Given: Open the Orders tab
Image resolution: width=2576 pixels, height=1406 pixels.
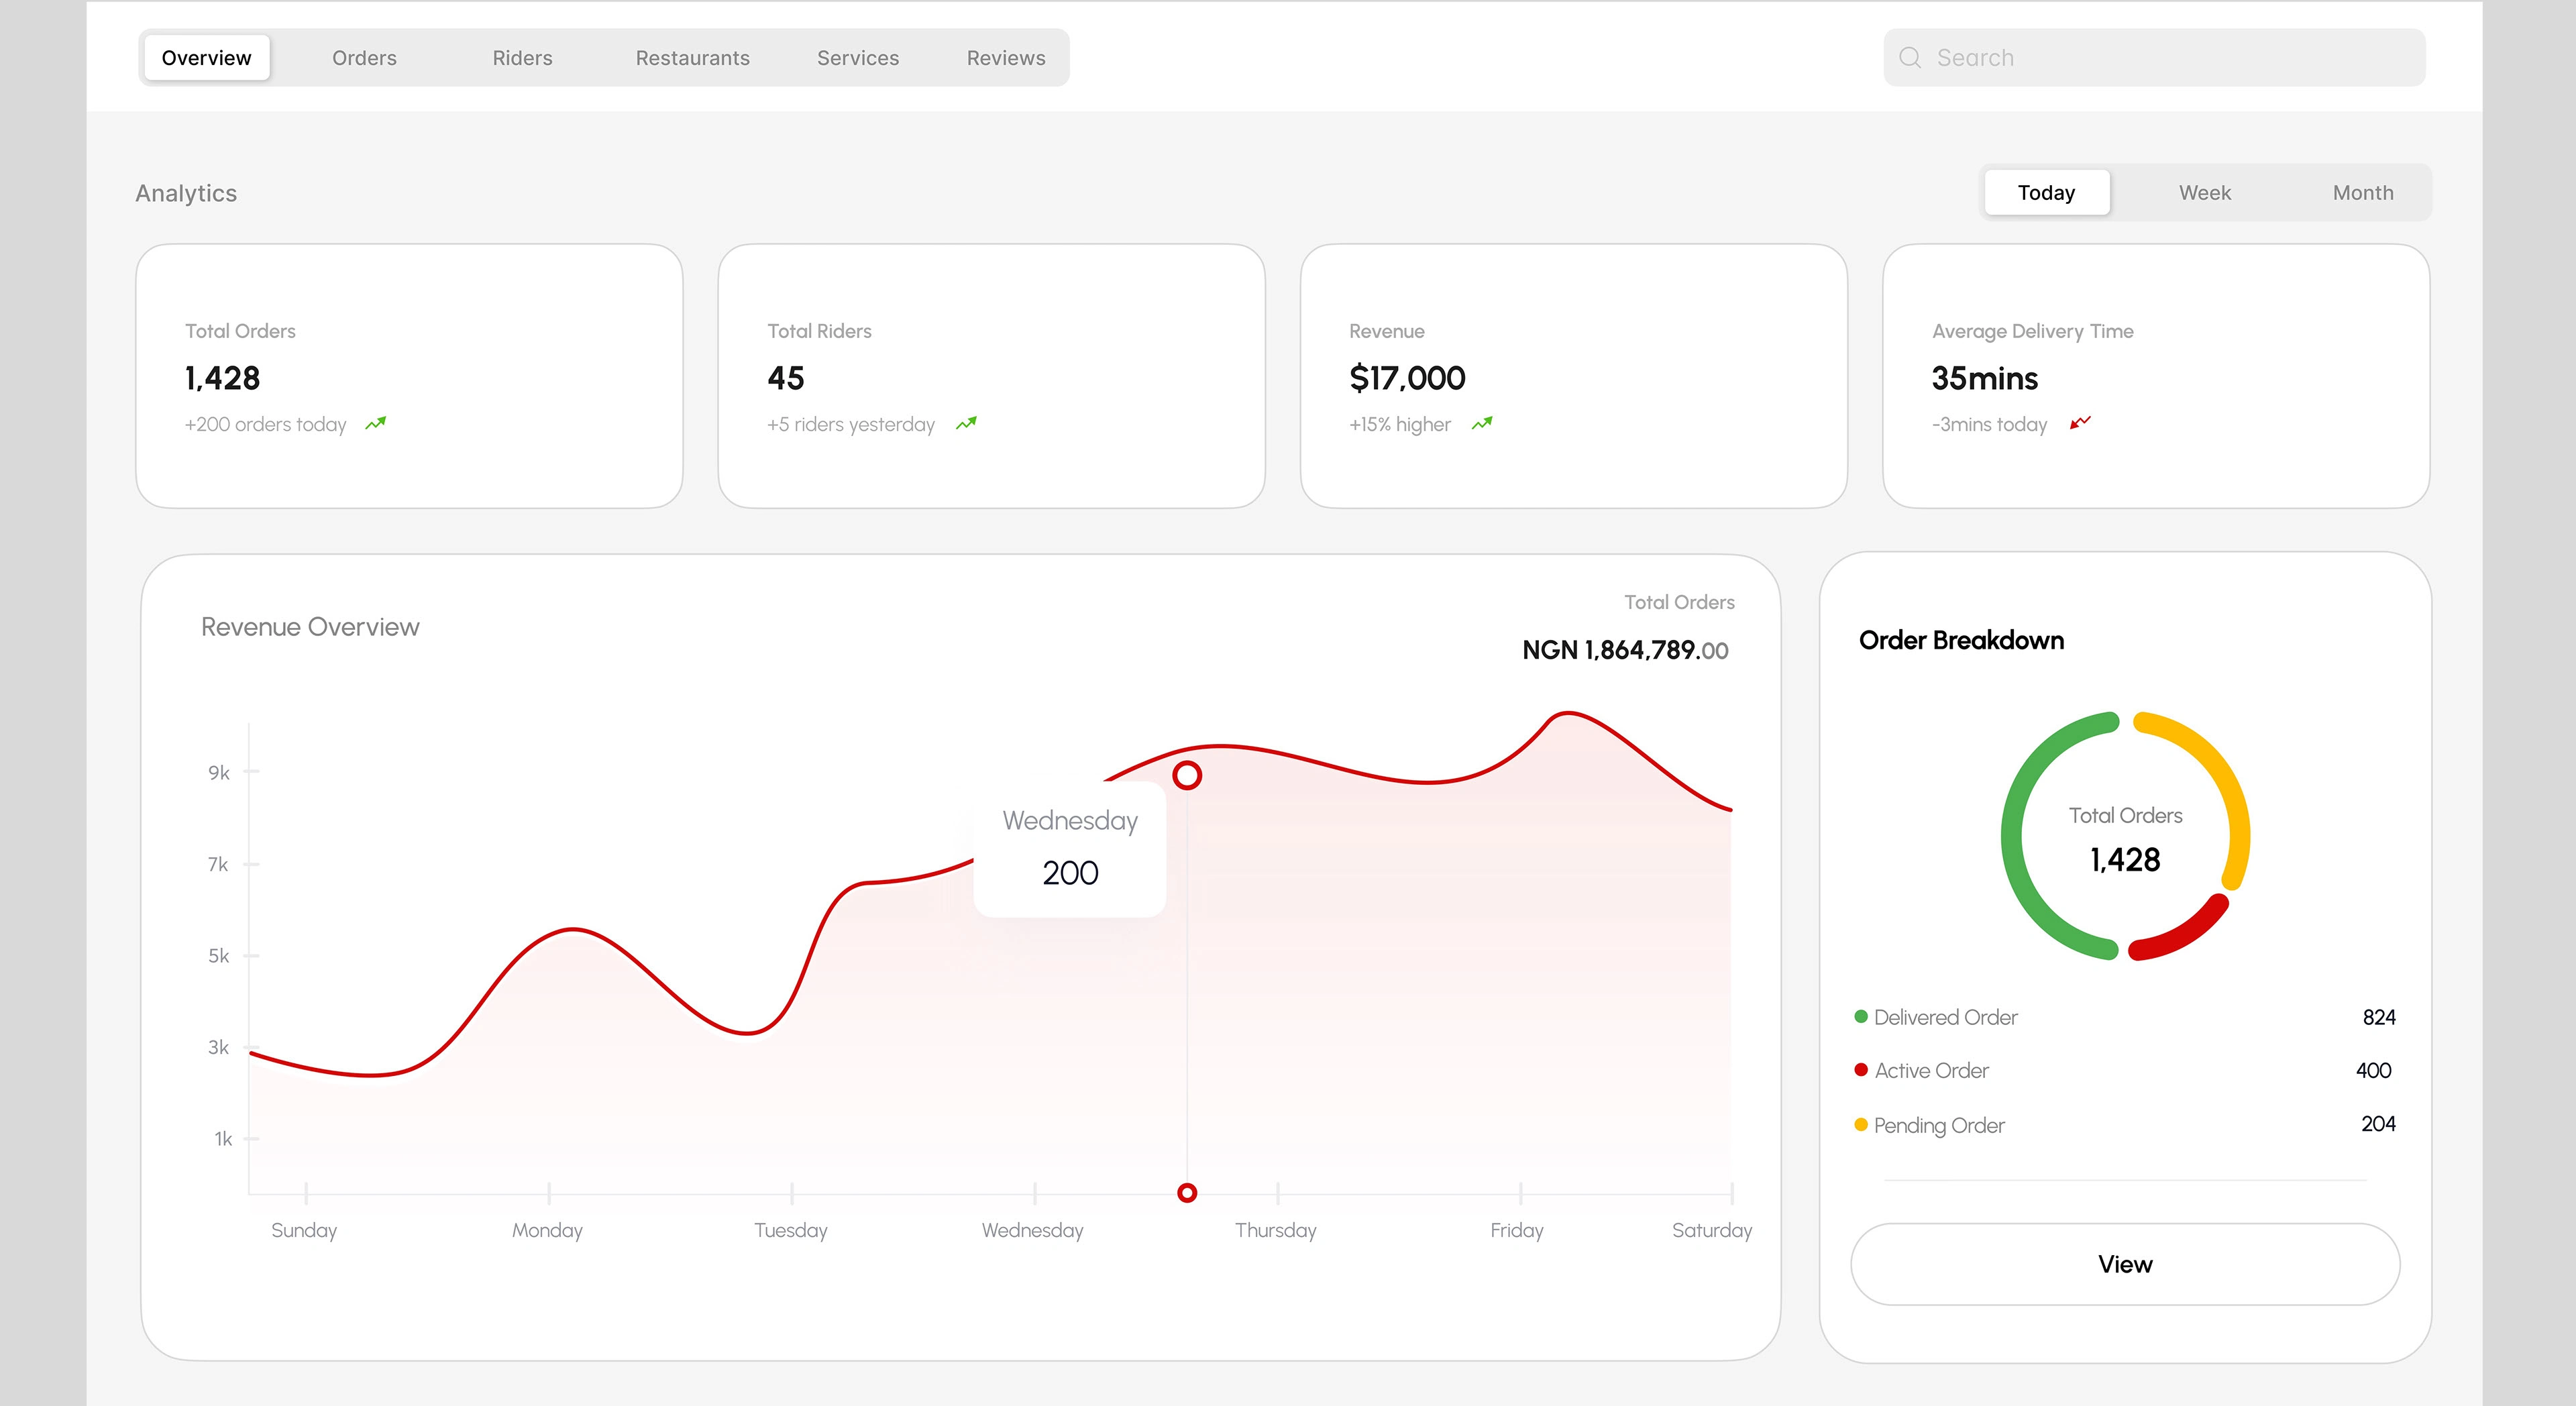Looking at the screenshot, I should point(364,58).
